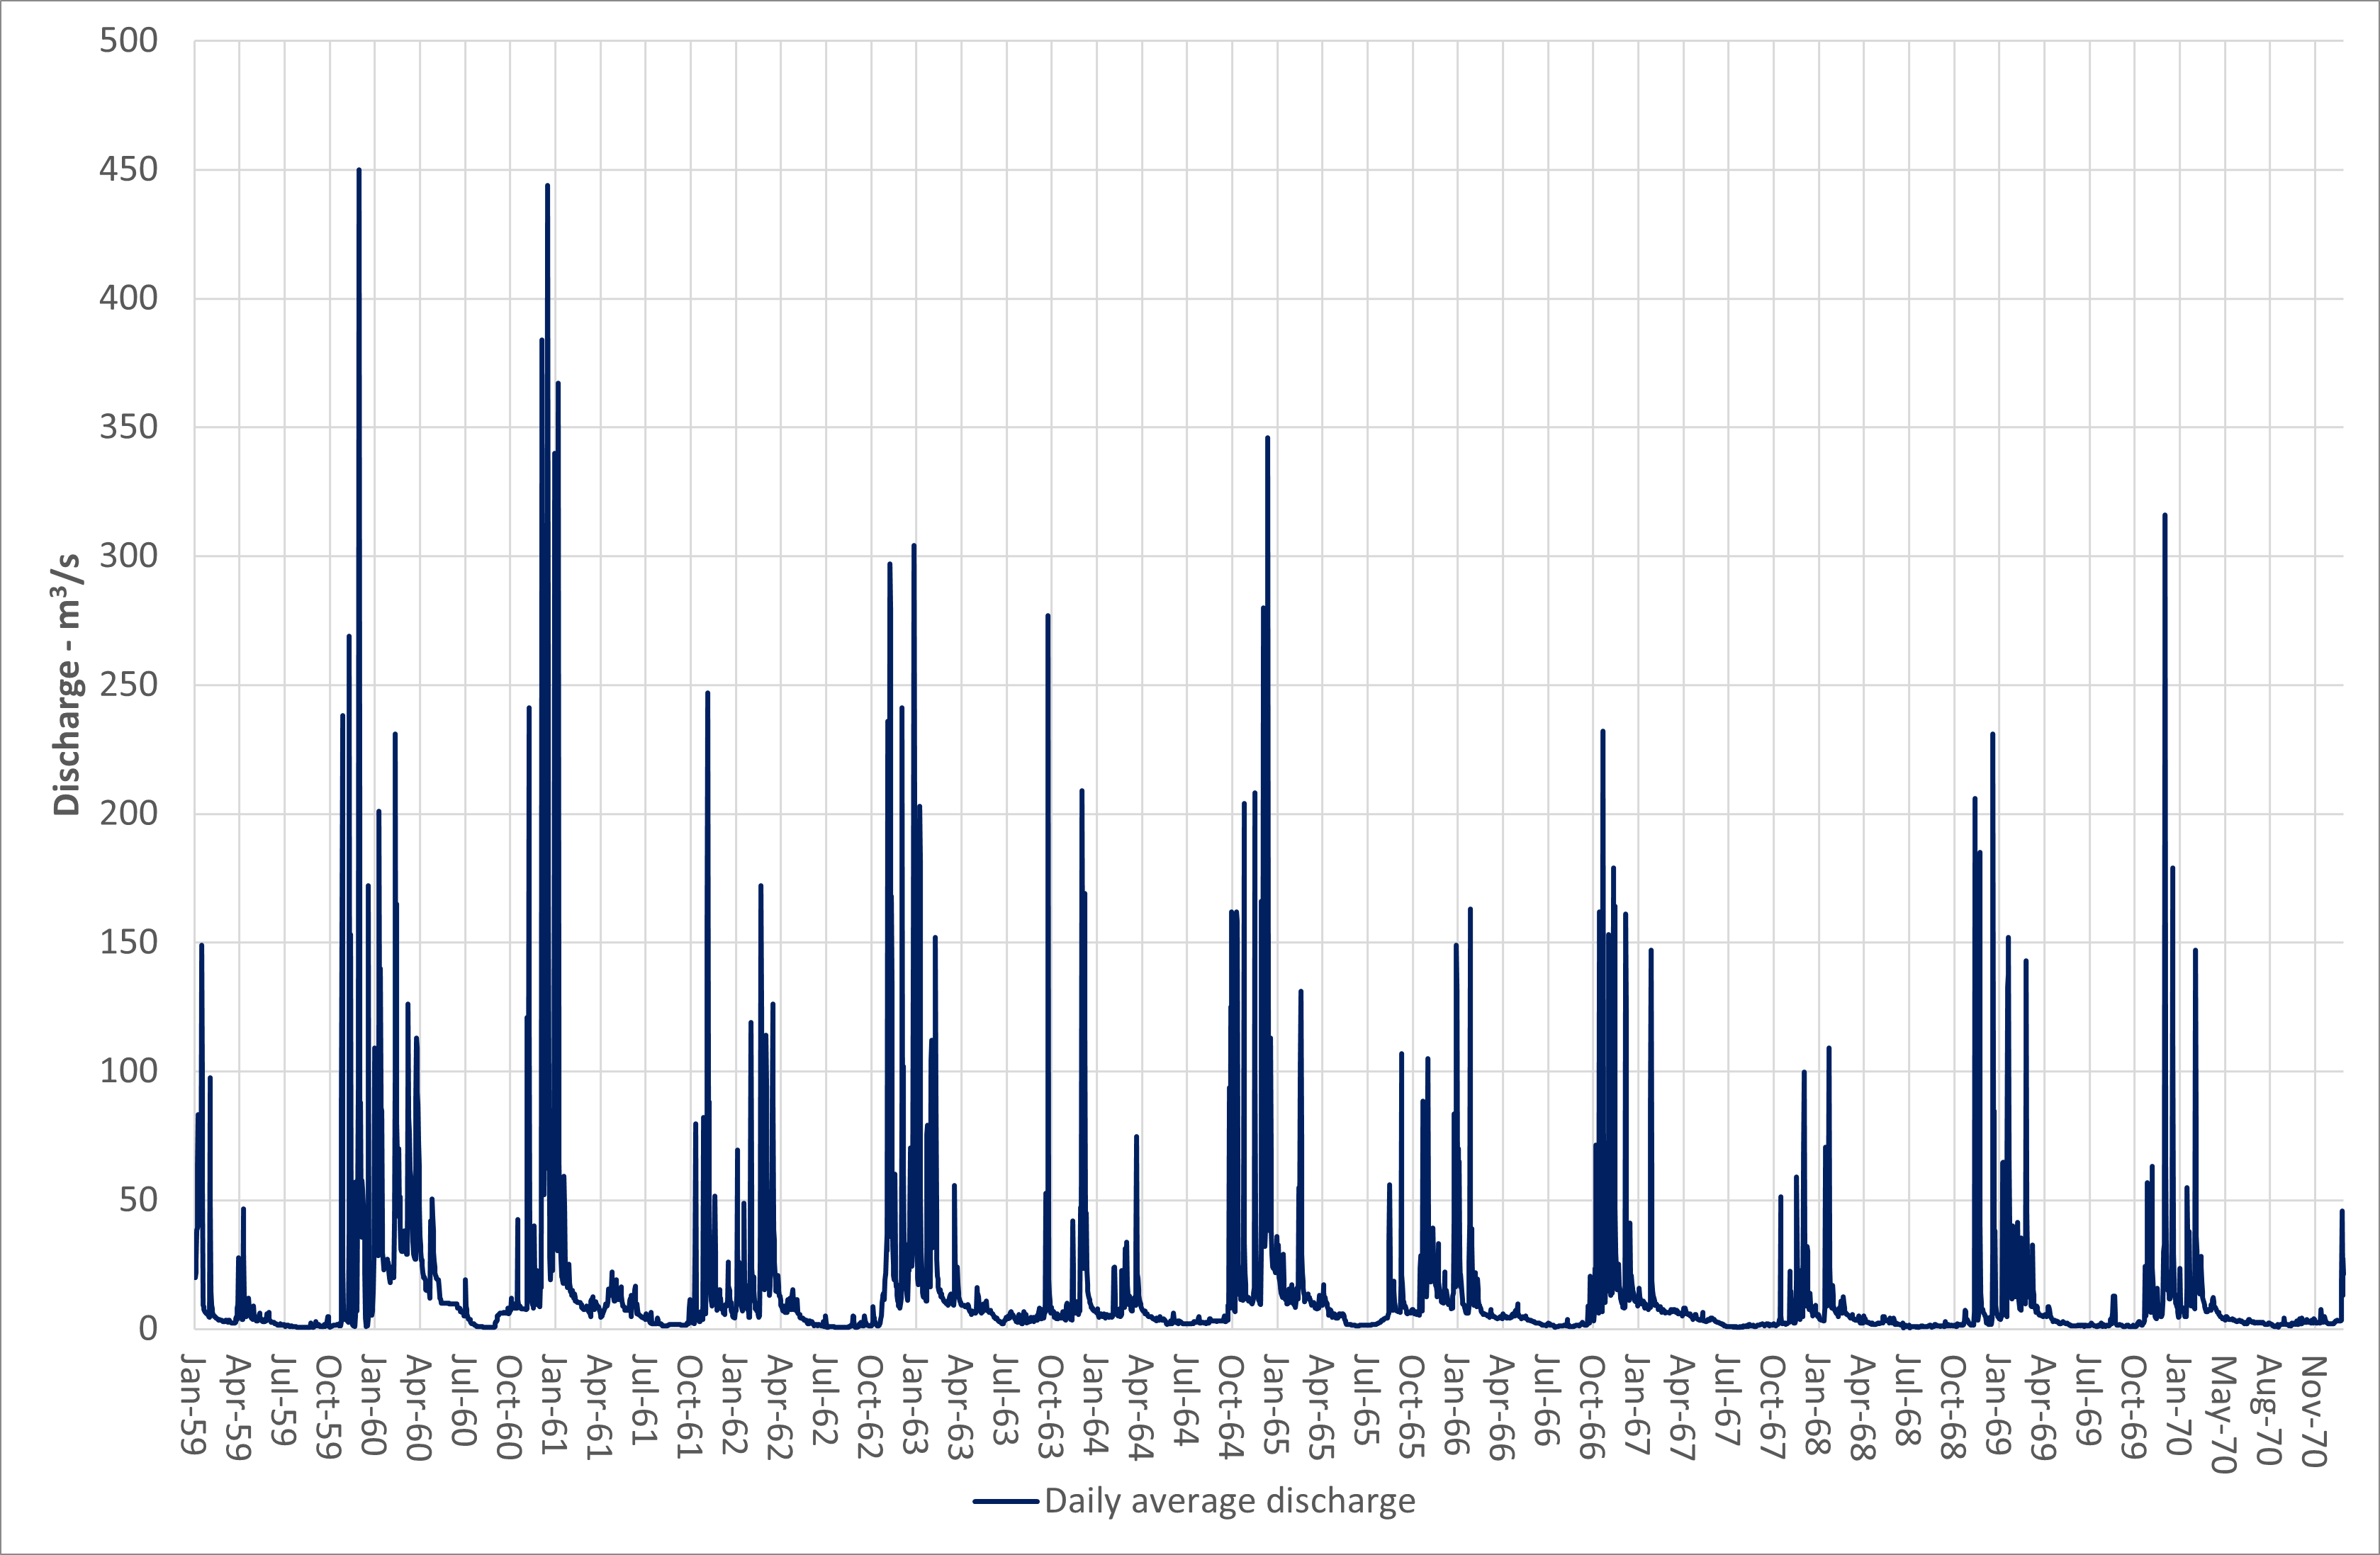Click the y-axis value 400
The image size is (2380, 1555).
[x=129, y=298]
